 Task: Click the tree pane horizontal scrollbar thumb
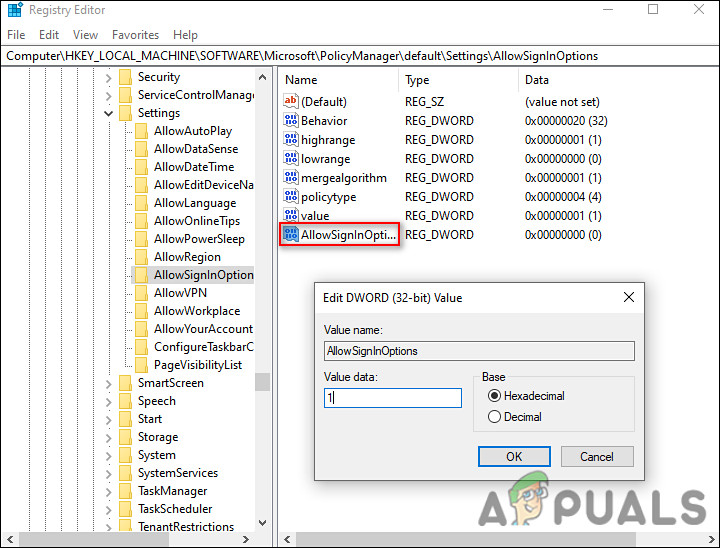(94, 539)
